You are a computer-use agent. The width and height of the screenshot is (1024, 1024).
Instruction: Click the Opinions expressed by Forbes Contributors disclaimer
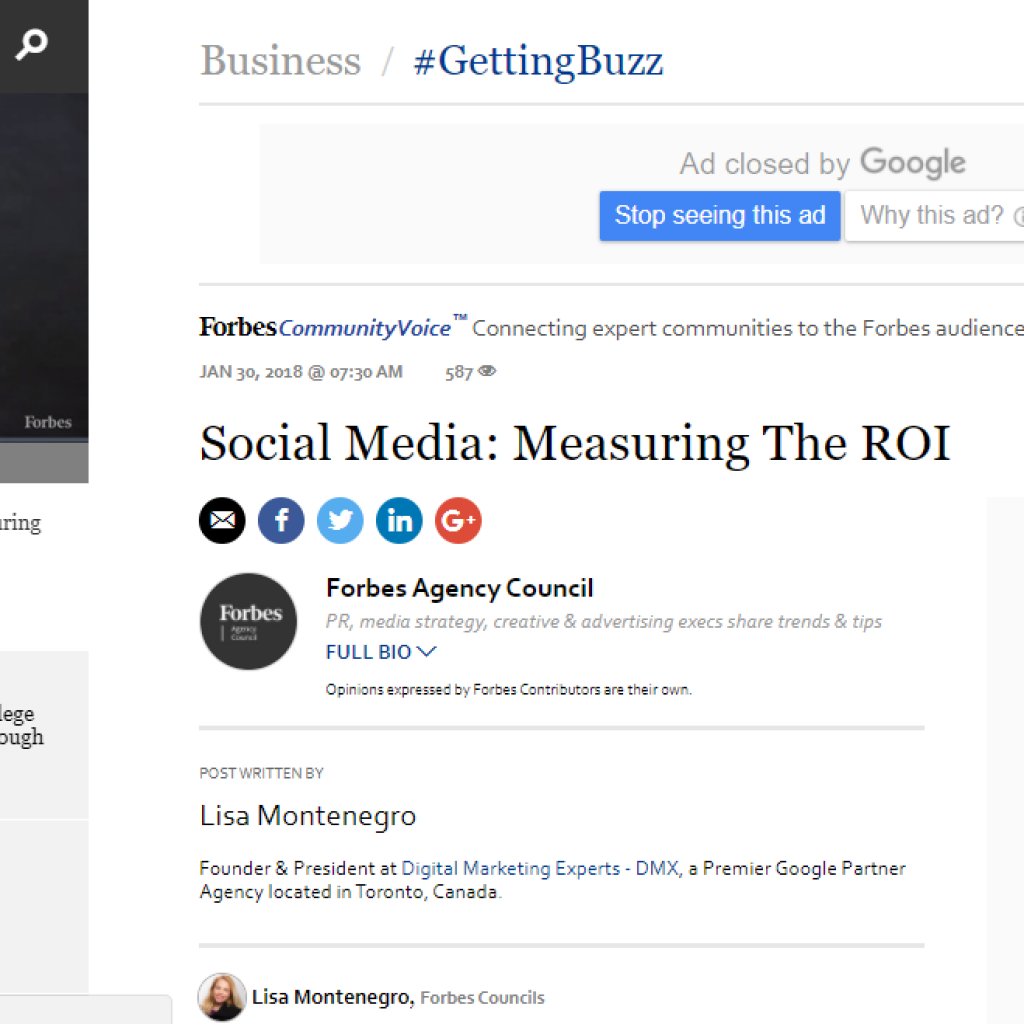509,690
